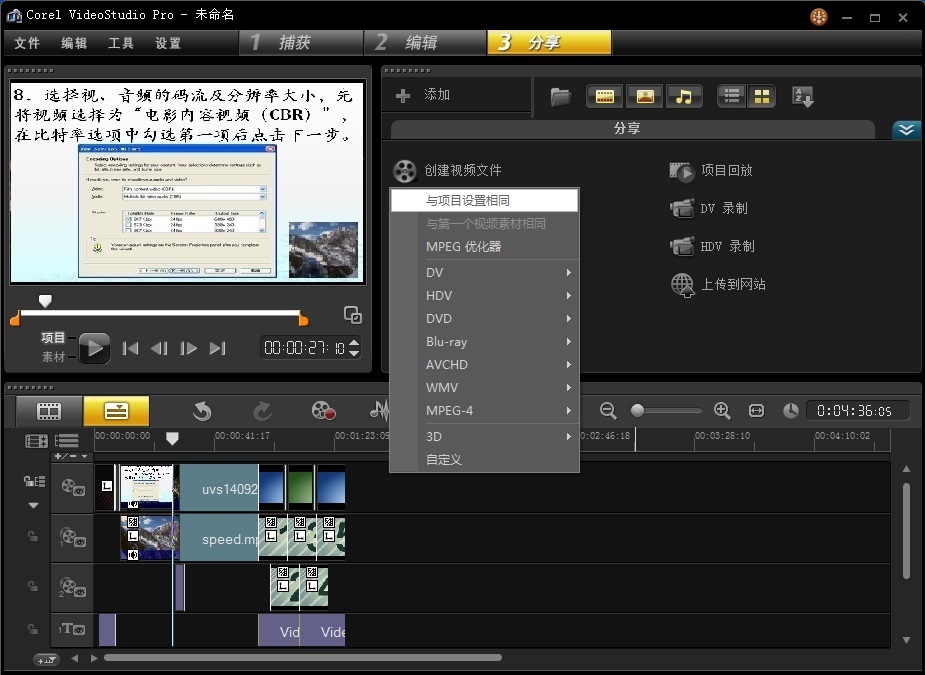Click the fit project in timeline icon
Image resolution: width=925 pixels, height=675 pixels.
pyautogui.click(x=756, y=410)
